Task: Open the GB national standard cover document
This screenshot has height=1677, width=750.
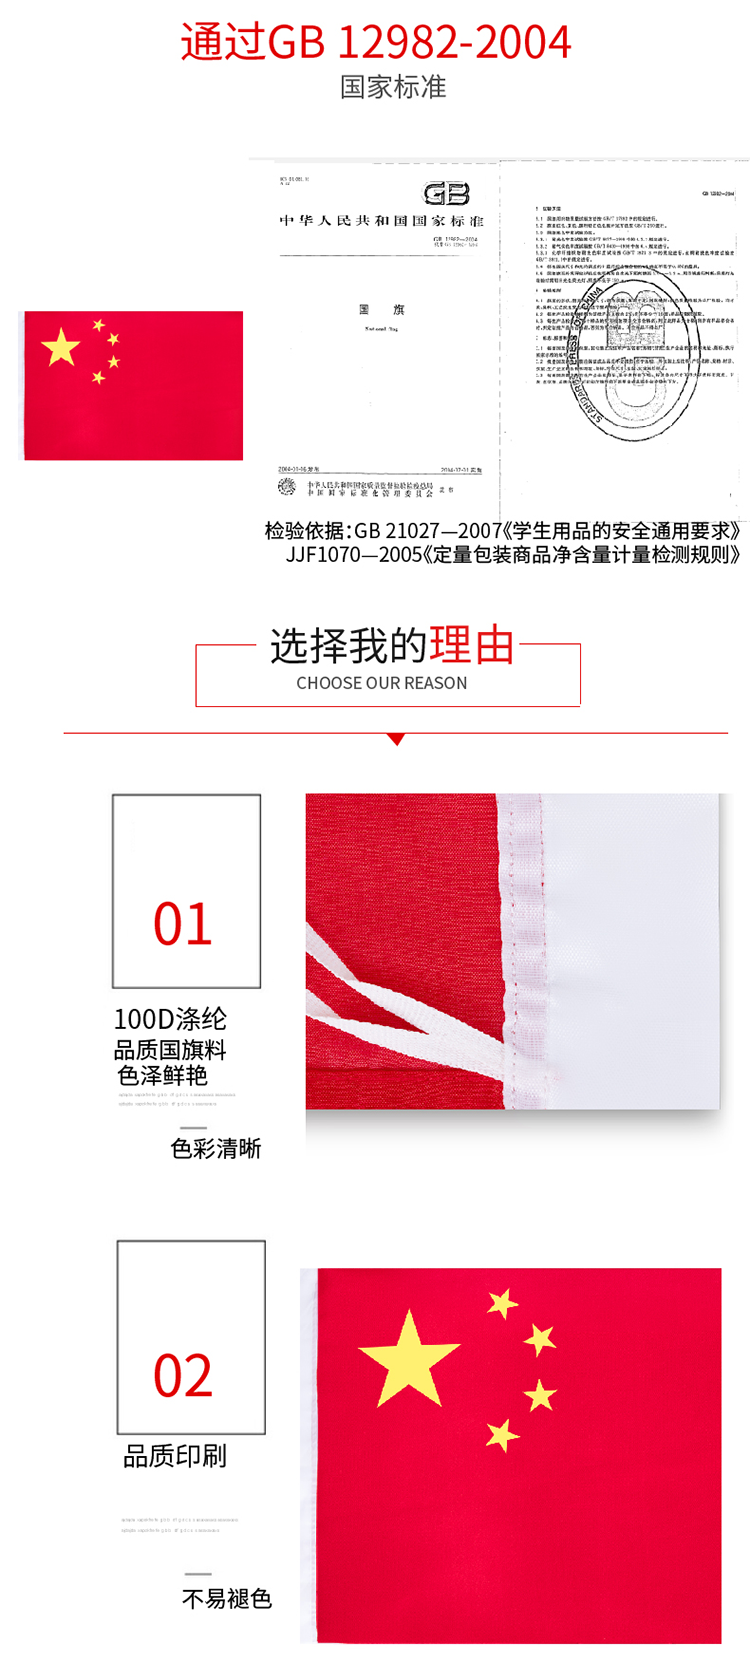Action: point(378,335)
